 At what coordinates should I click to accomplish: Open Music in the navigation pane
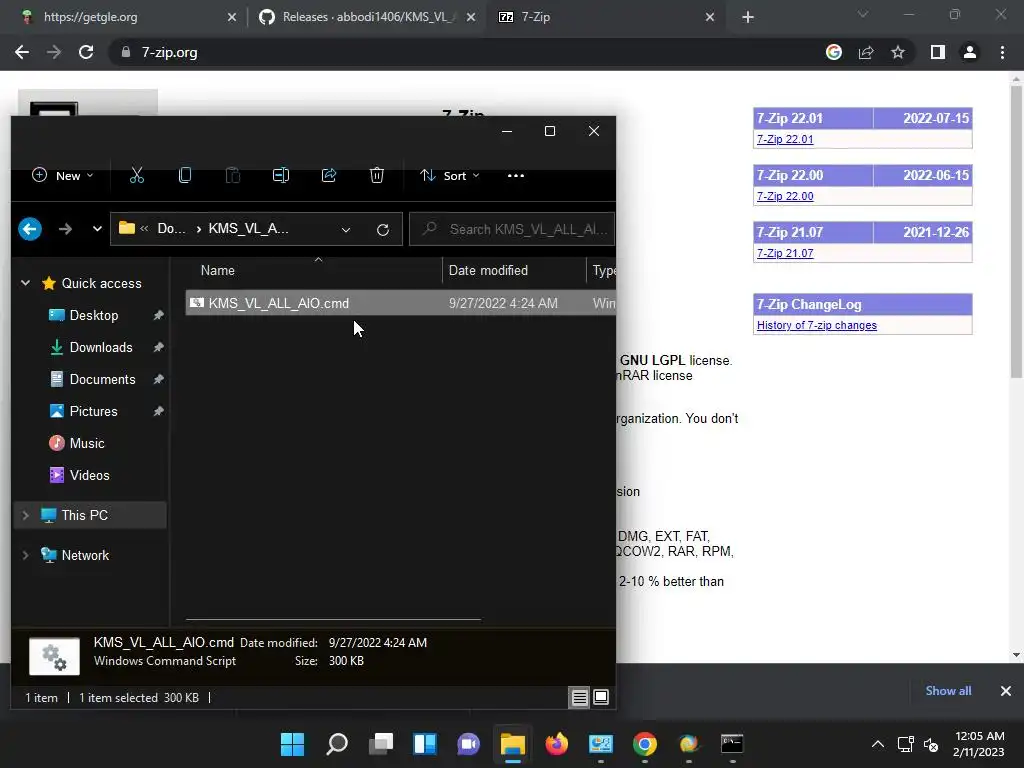[87, 443]
